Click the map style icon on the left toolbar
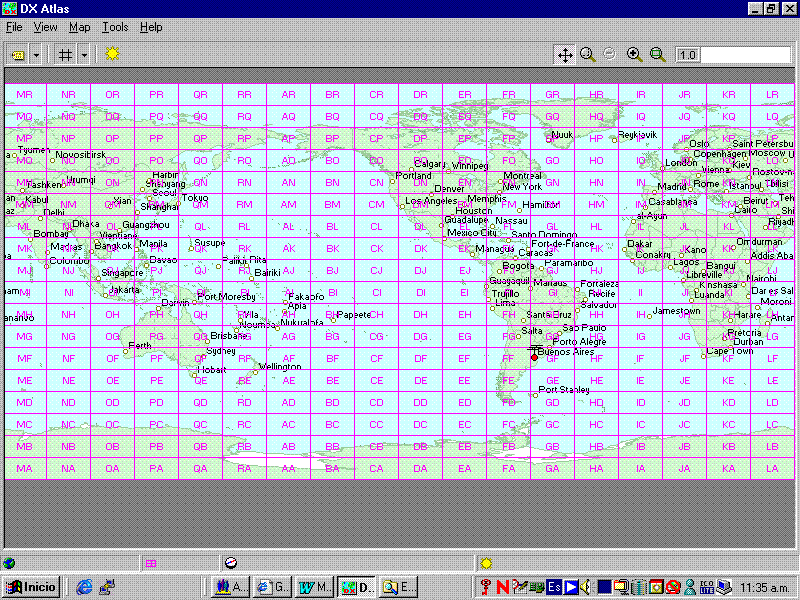 18,55
